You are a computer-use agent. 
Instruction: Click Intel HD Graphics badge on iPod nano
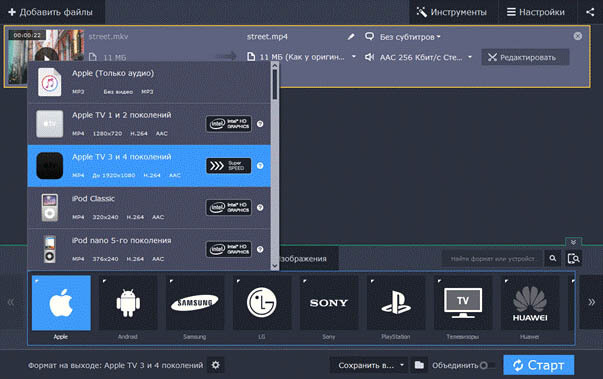click(x=229, y=249)
